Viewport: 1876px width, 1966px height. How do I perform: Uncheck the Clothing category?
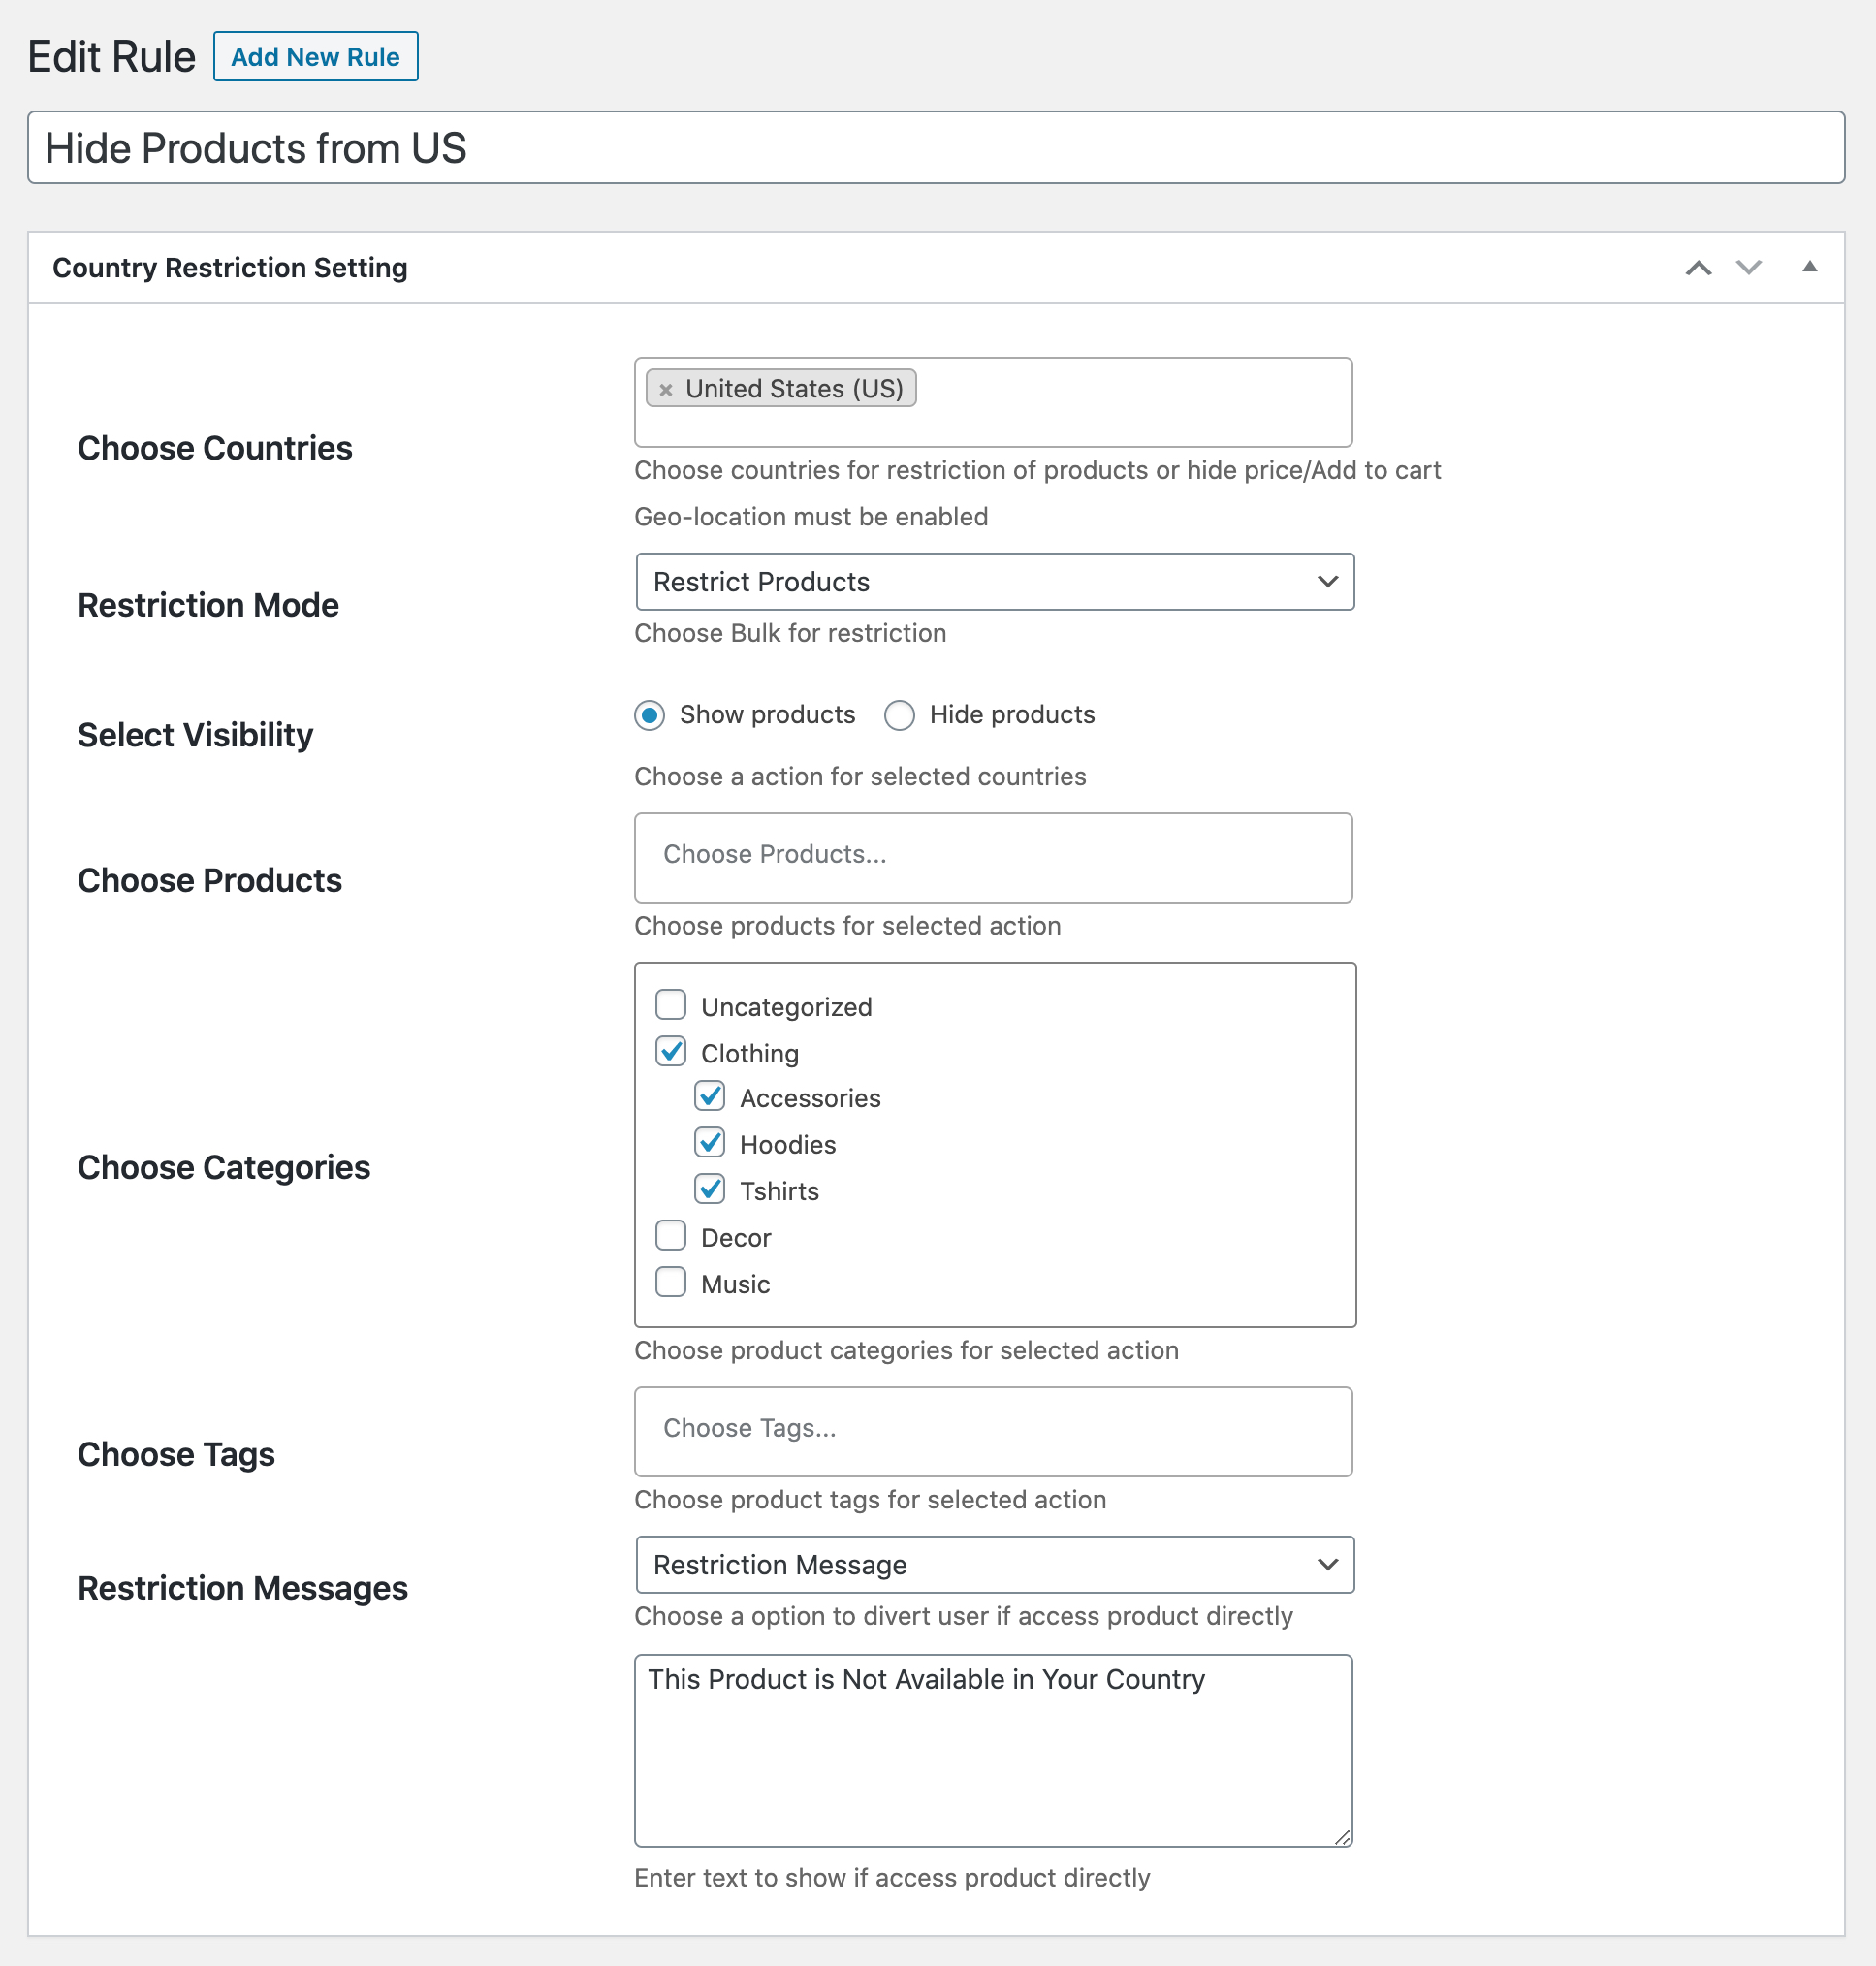click(x=671, y=1051)
